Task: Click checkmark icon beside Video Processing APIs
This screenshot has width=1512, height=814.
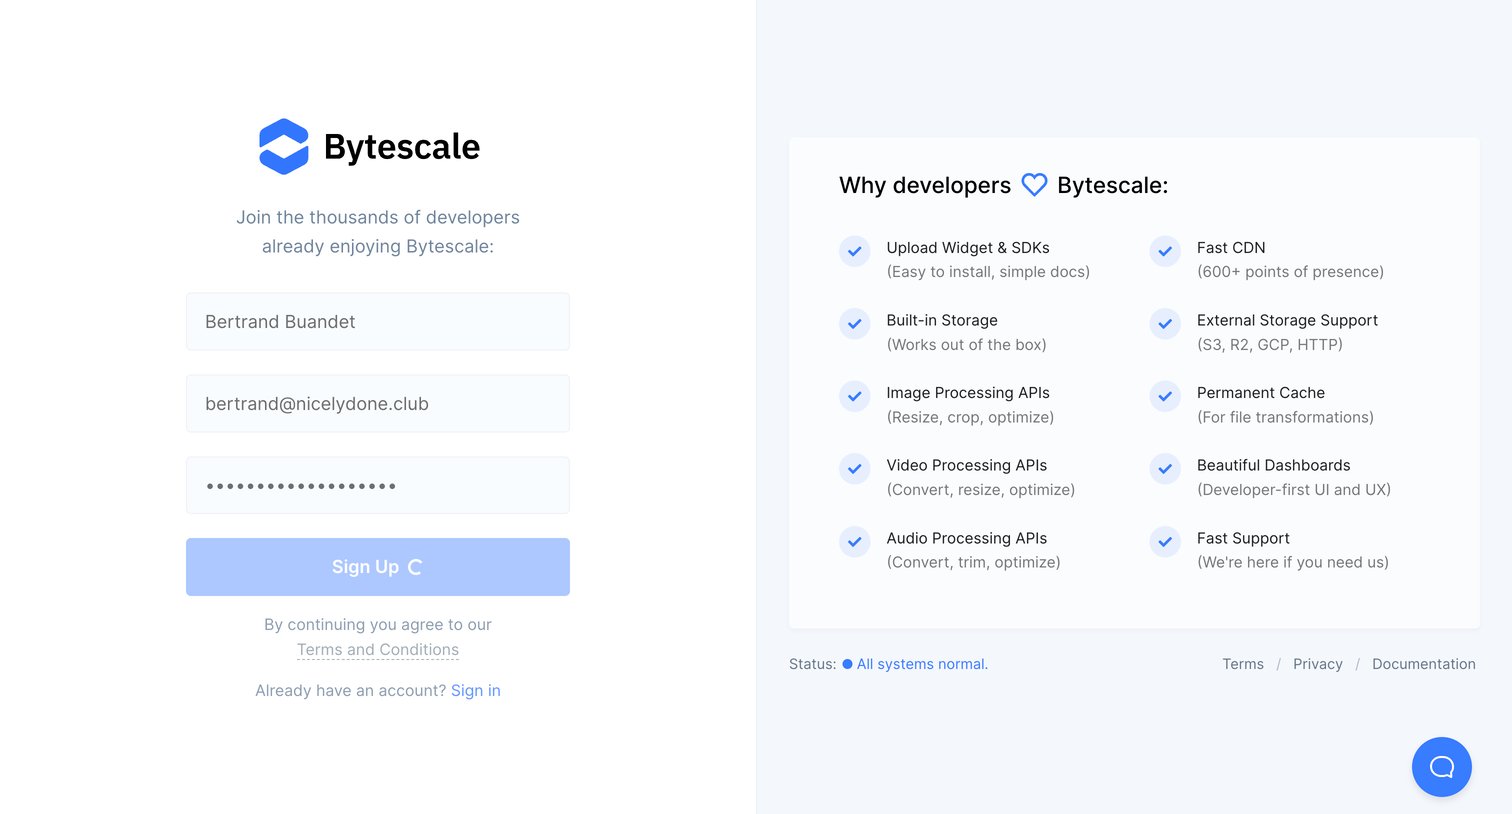Action: click(x=854, y=468)
